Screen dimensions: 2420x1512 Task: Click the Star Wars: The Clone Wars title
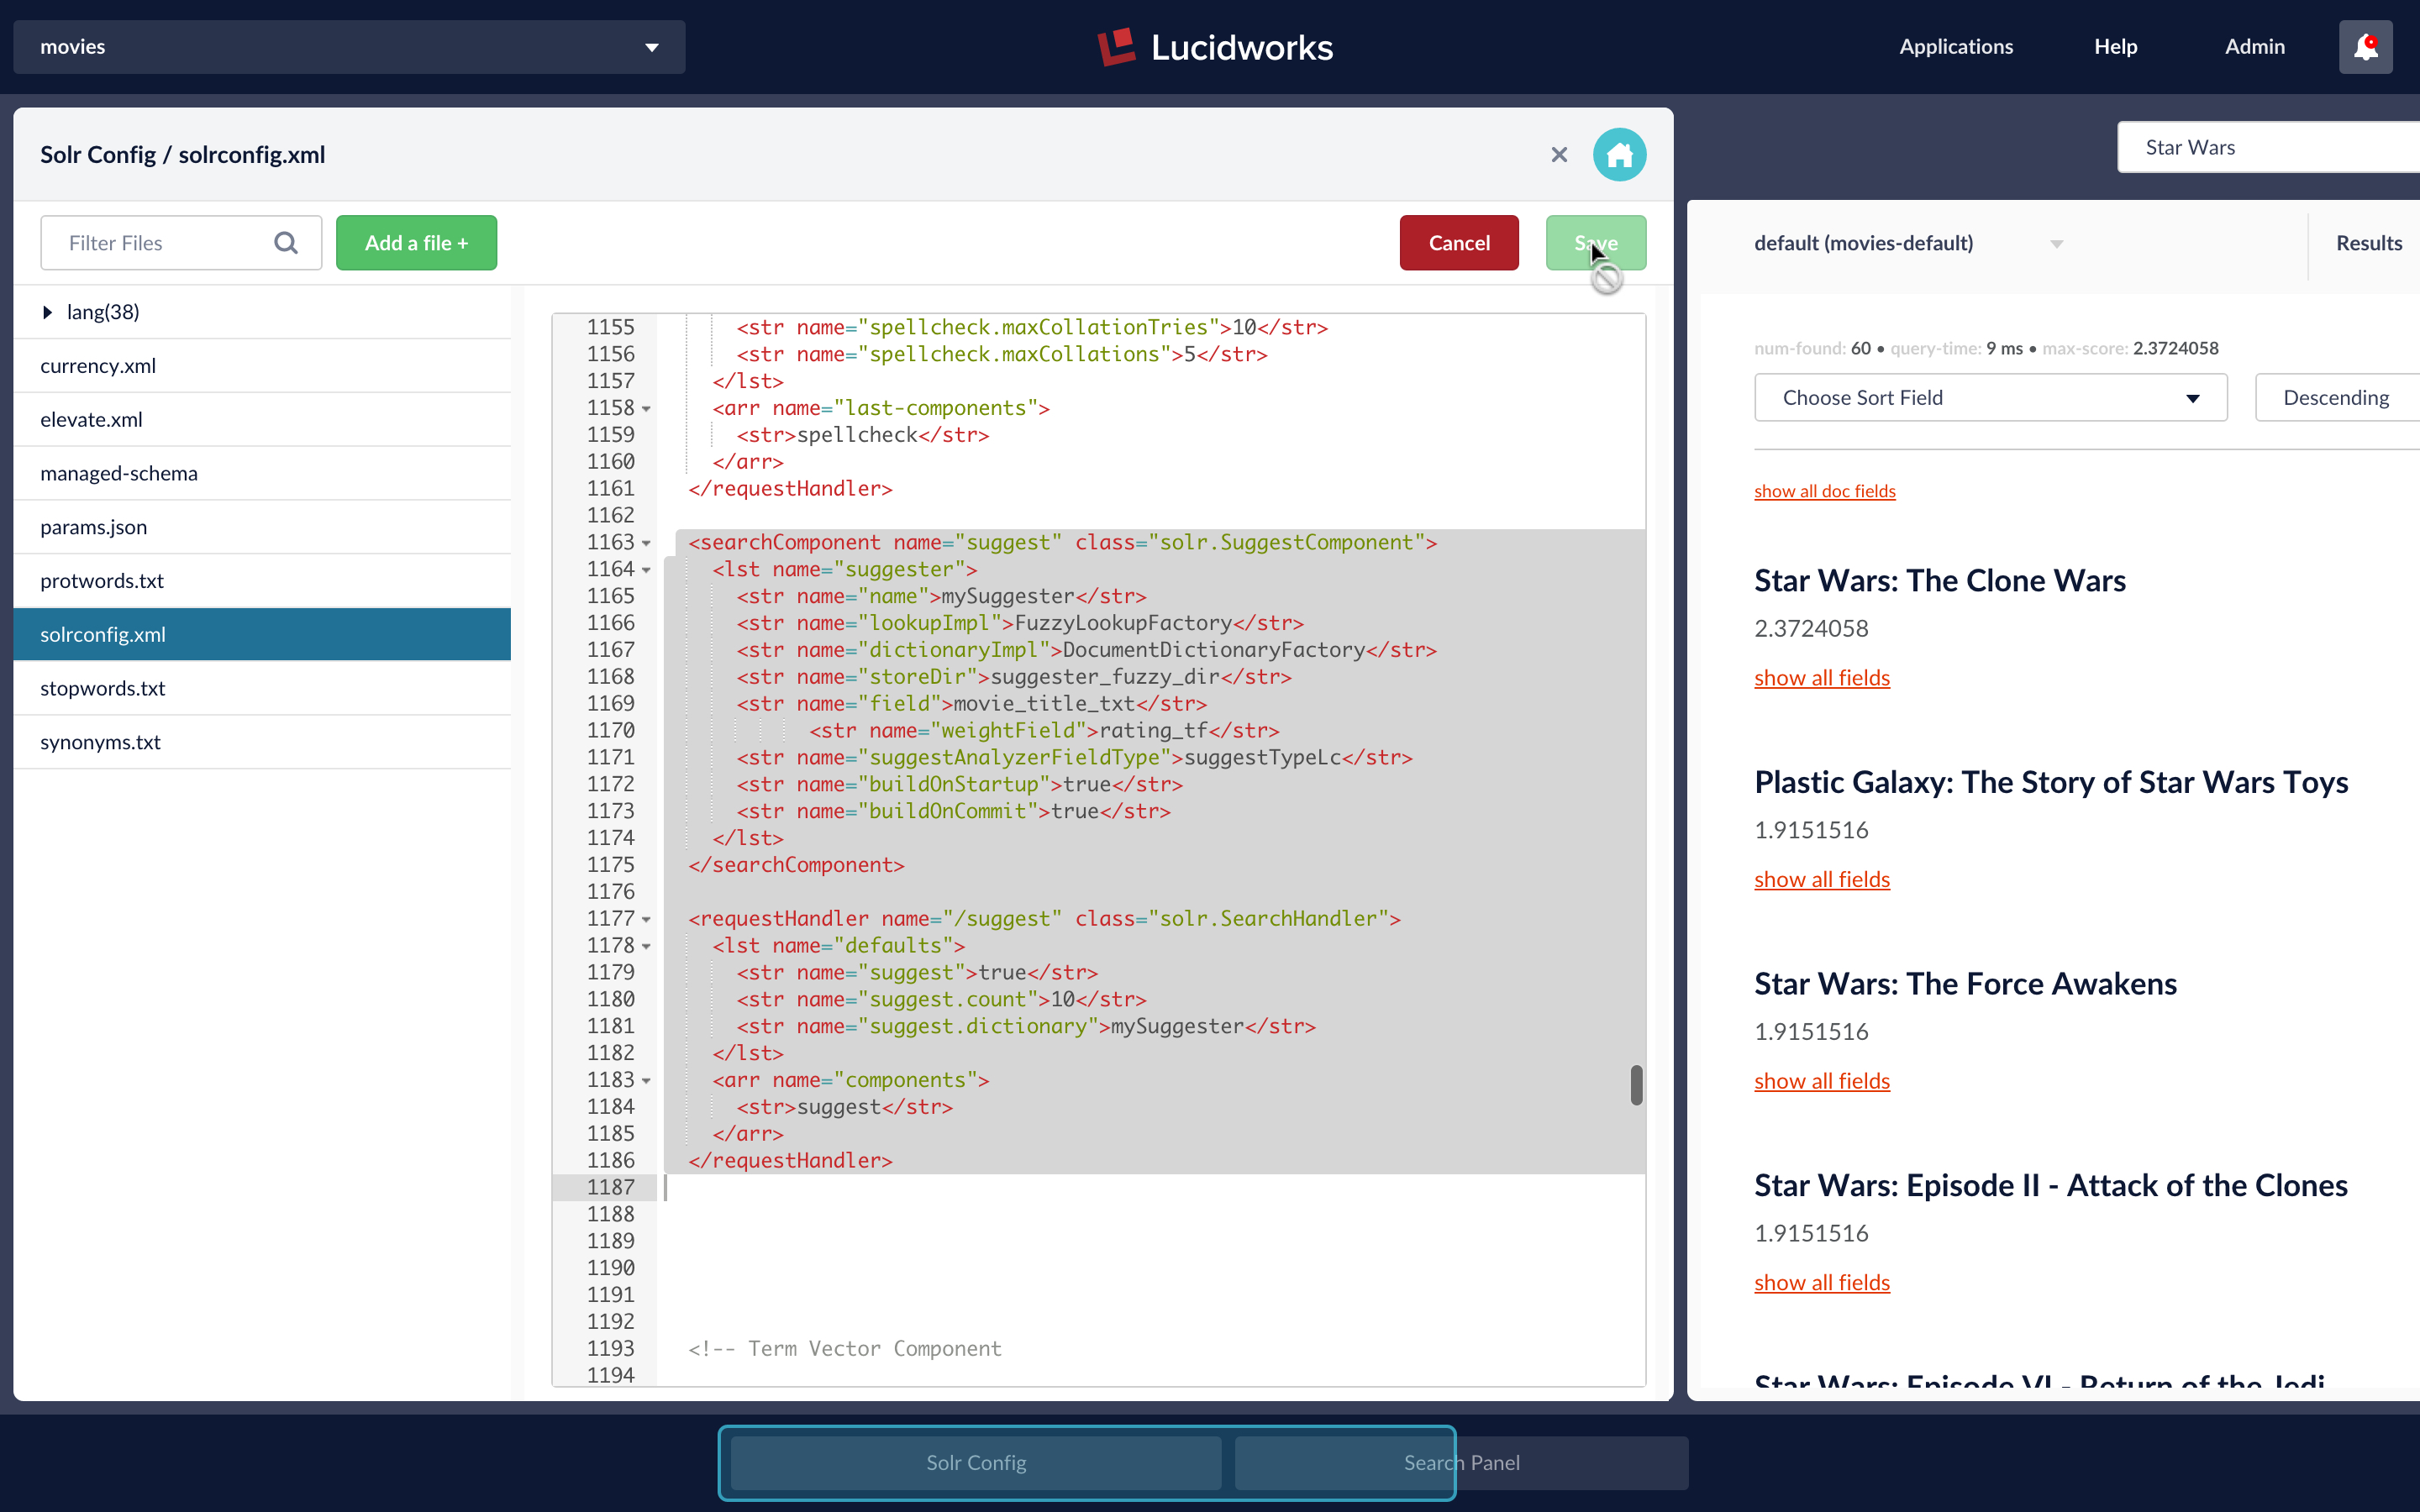pos(1940,581)
